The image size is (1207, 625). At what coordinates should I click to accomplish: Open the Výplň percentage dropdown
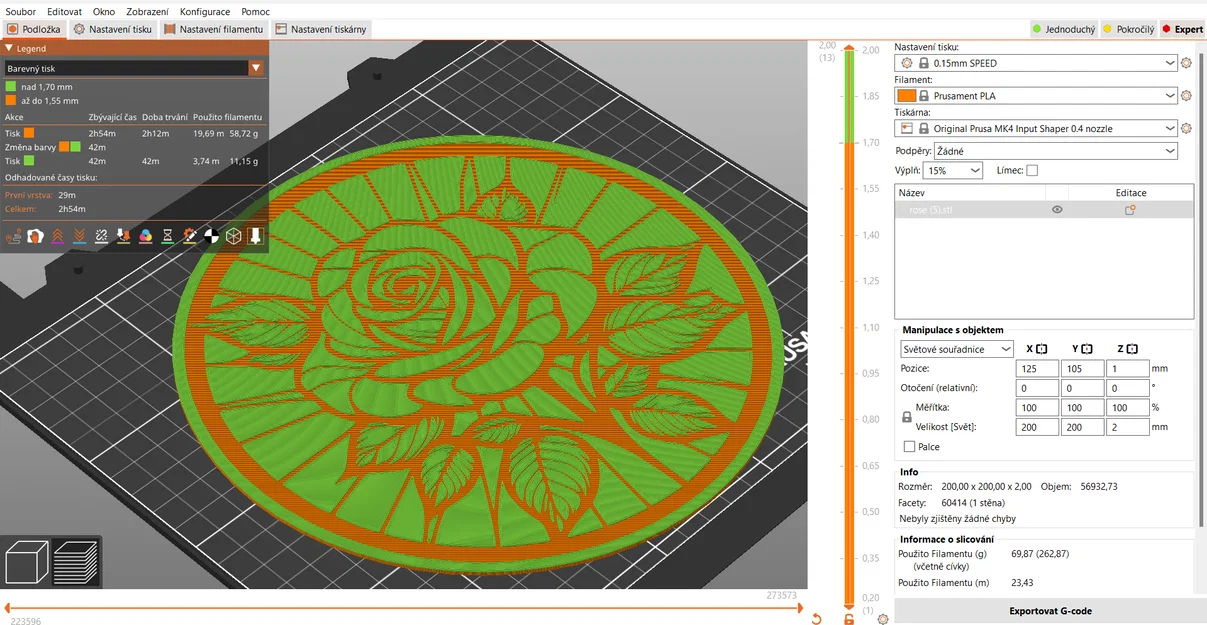[x=953, y=169]
